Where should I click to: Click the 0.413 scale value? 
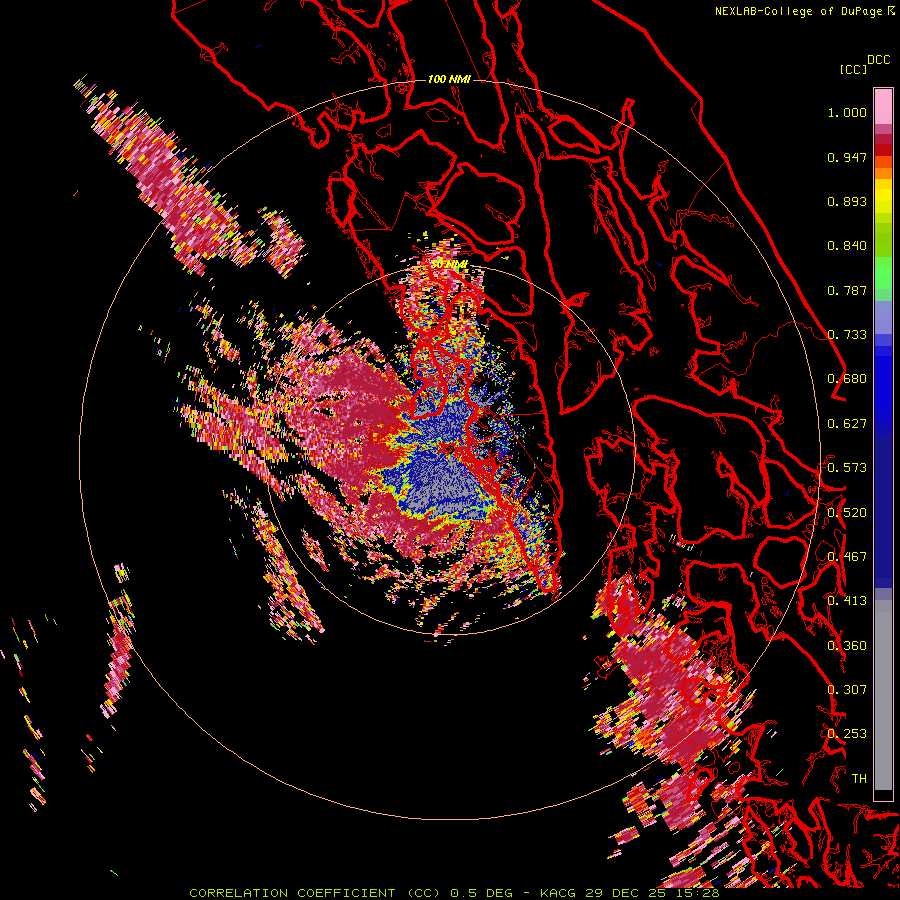point(847,601)
